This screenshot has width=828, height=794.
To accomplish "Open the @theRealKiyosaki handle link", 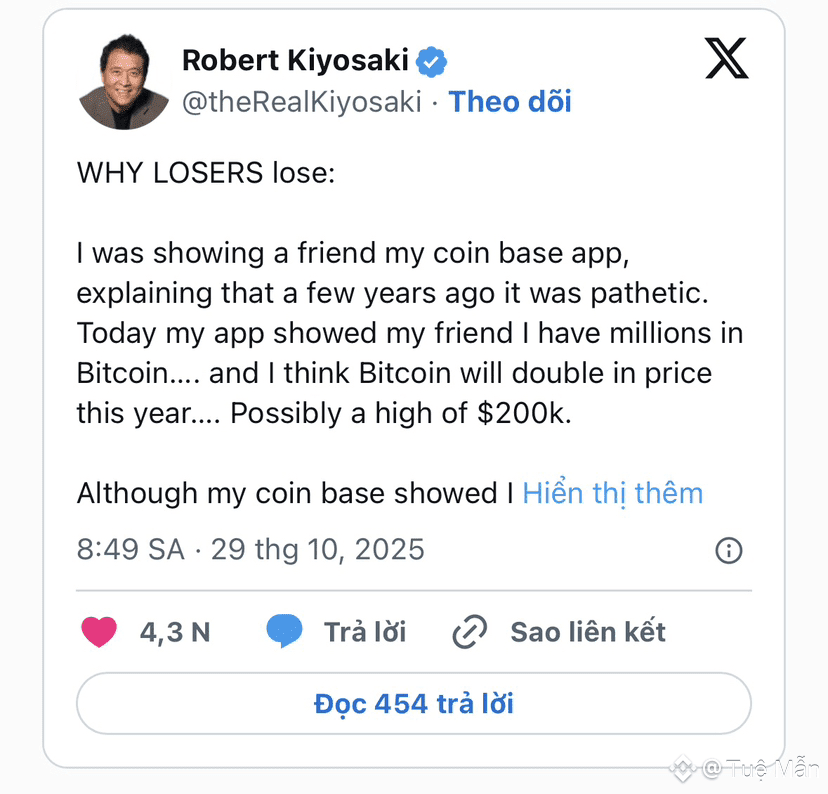I will 301,101.
